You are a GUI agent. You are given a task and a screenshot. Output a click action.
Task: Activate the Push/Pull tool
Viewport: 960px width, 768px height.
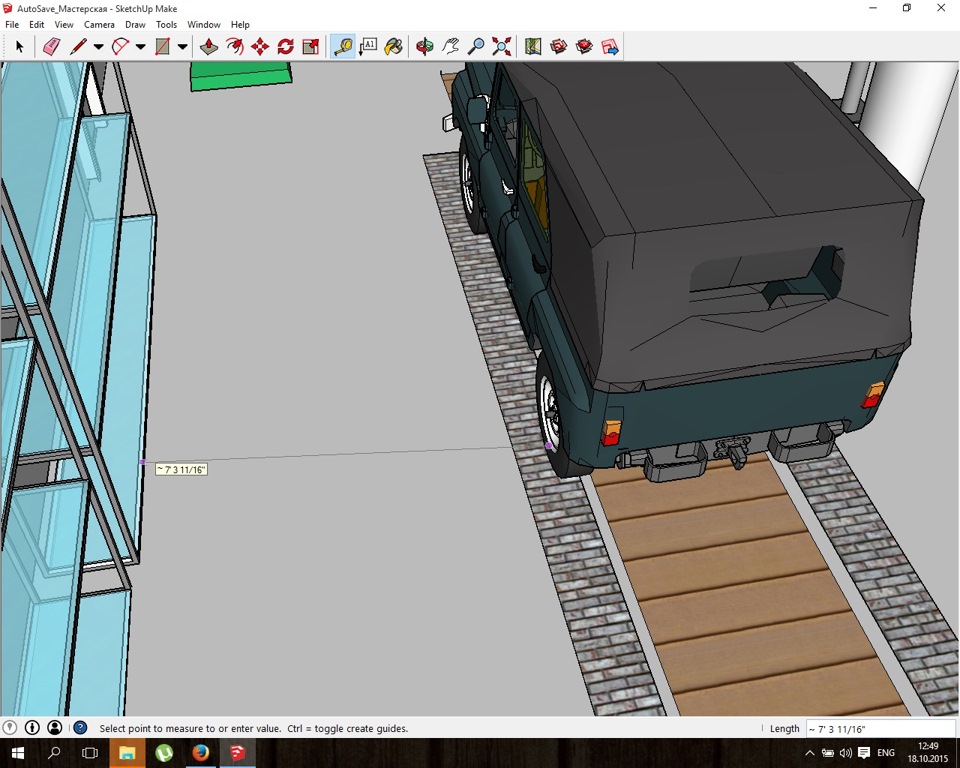click(x=209, y=47)
